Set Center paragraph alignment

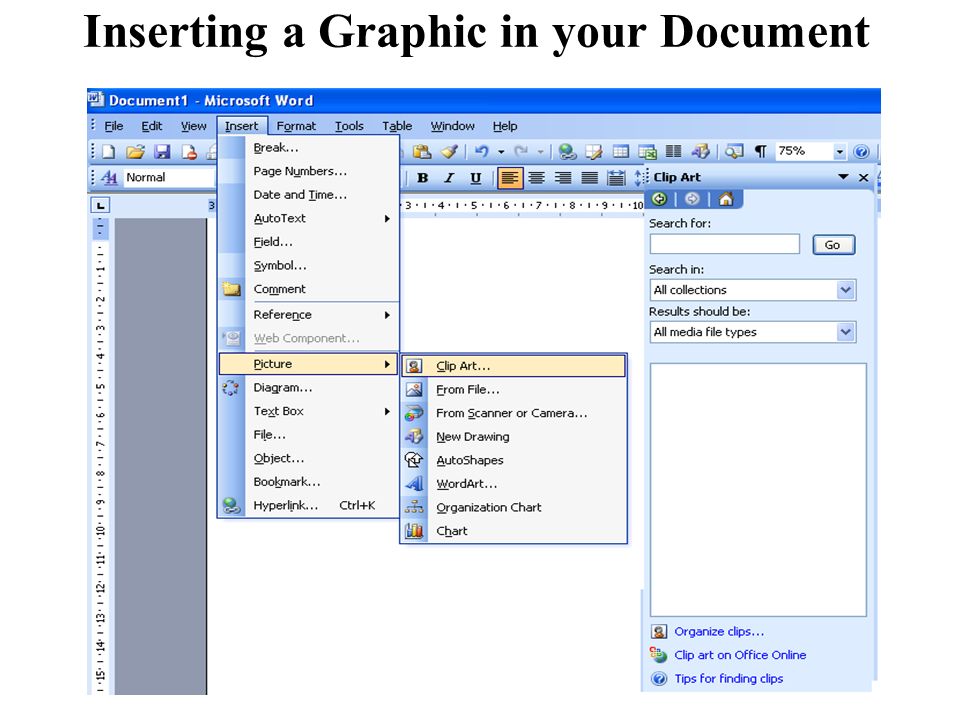coord(536,178)
